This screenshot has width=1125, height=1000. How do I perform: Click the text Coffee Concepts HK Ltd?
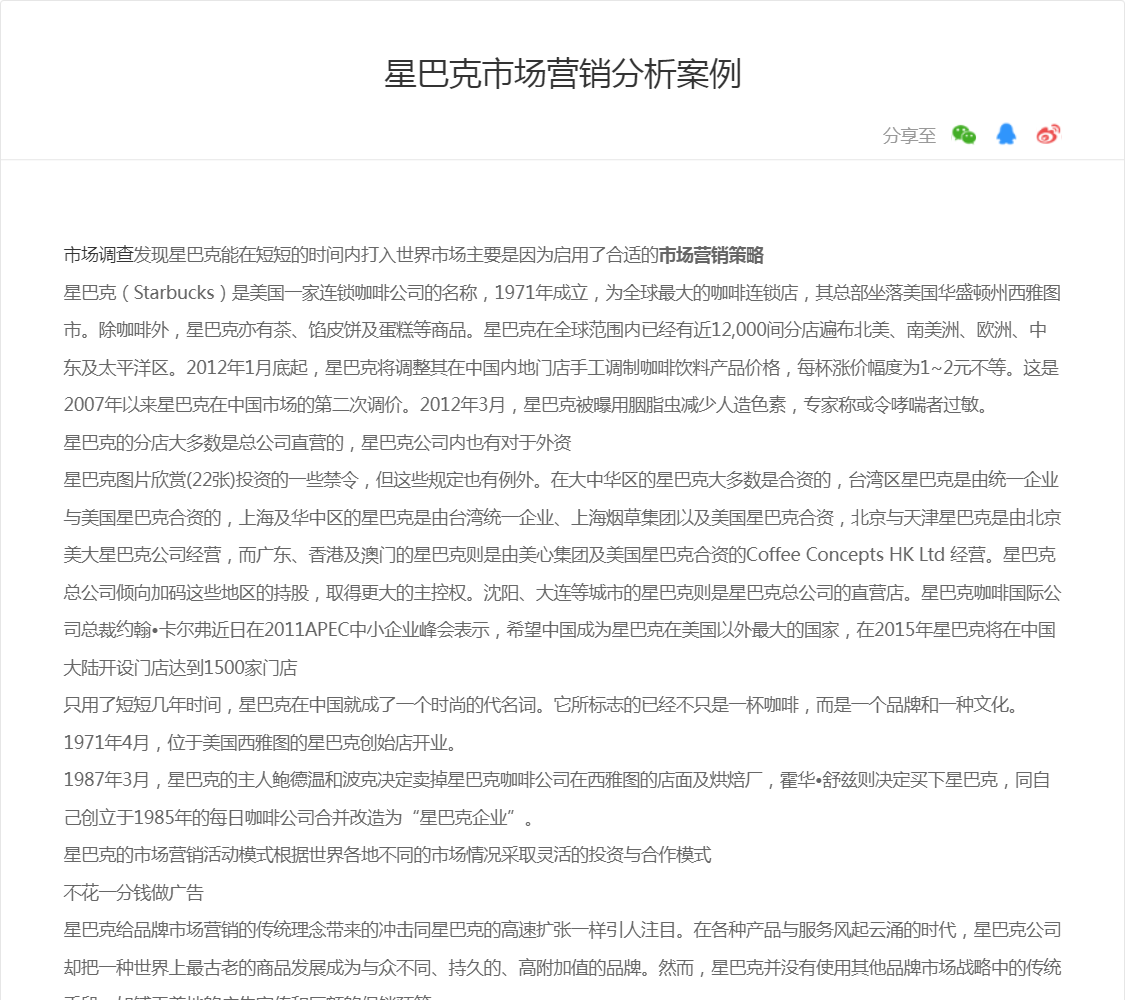coord(845,555)
